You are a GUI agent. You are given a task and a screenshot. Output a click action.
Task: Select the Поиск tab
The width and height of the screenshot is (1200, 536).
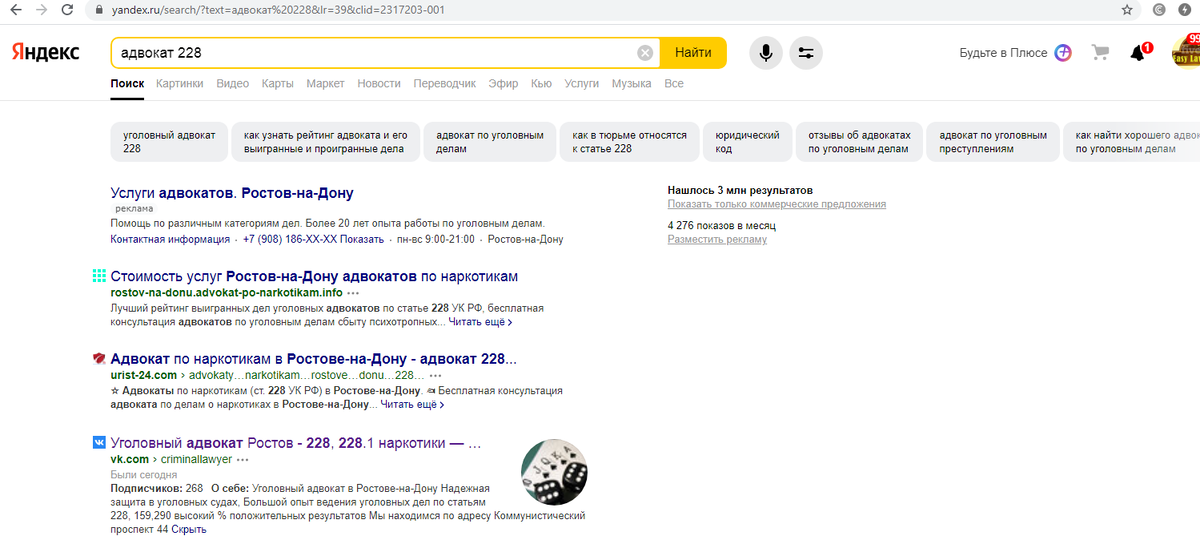click(x=127, y=83)
